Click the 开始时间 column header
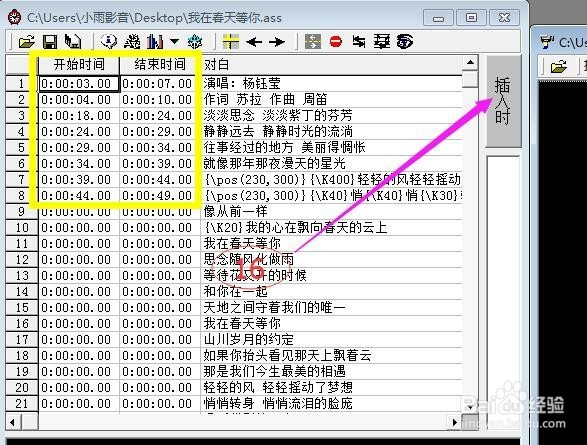The image size is (587, 445). click(x=79, y=64)
